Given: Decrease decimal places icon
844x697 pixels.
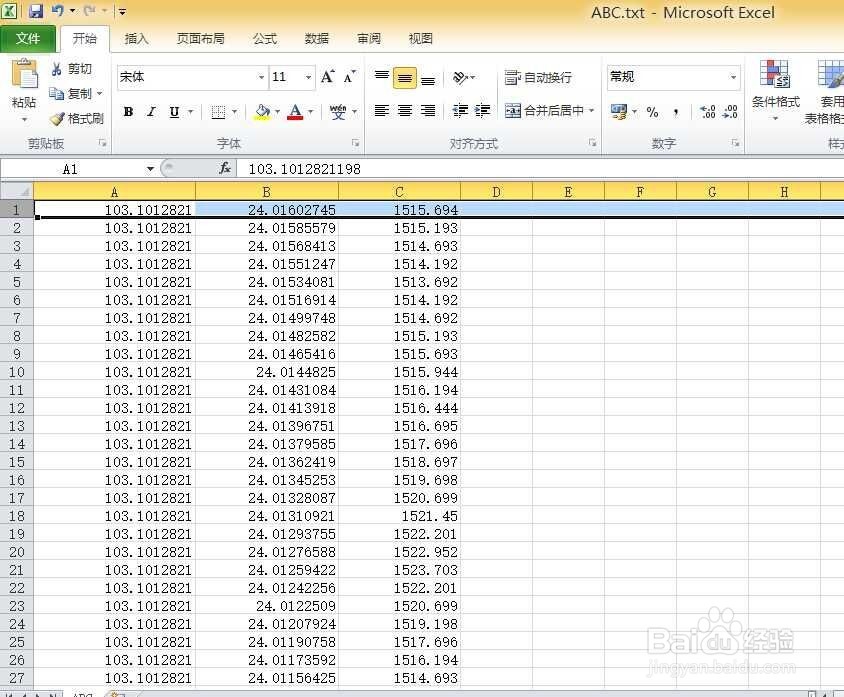Looking at the screenshot, I should pos(730,112).
